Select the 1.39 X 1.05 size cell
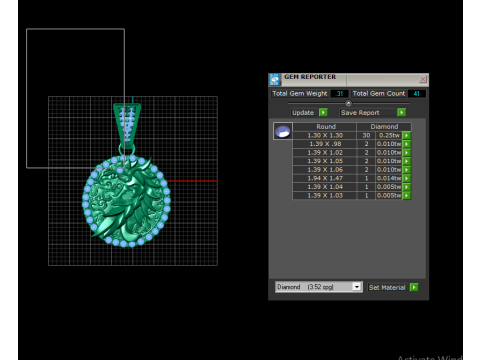The width and height of the screenshot is (480, 360). click(x=325, y=161)
